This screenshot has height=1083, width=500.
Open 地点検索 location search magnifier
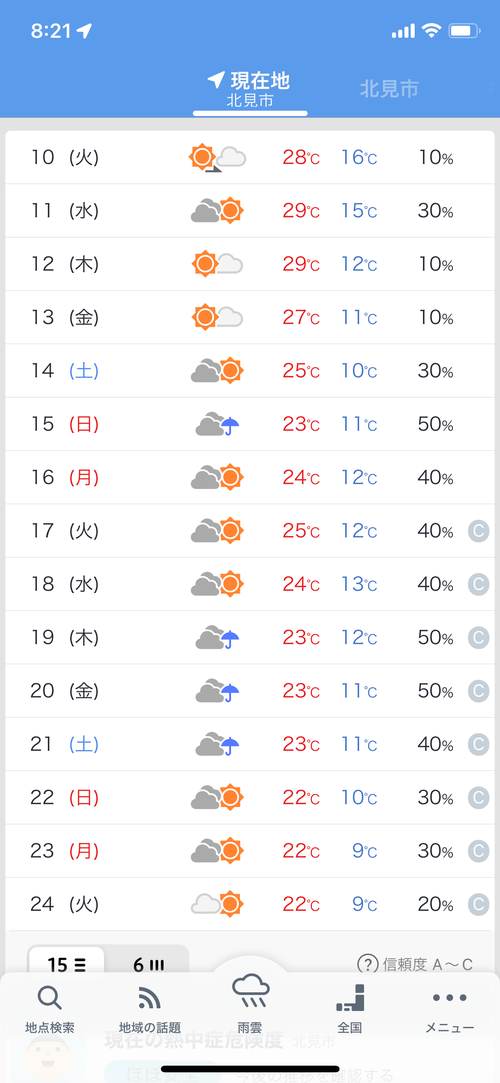[x=50, y=1009]
